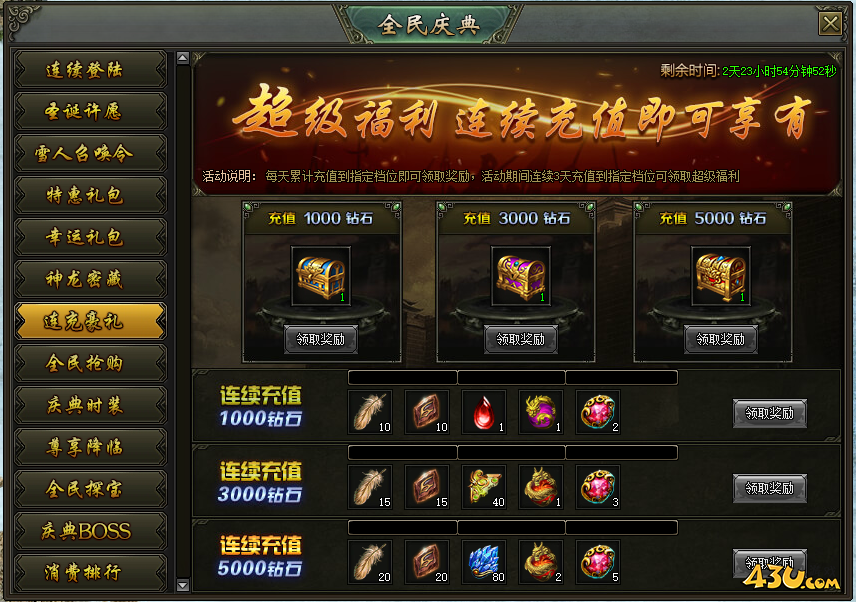Click 领取奖励 for 连续充值 3000钻石
Screen dimensions: 856x602
(770, 488)
